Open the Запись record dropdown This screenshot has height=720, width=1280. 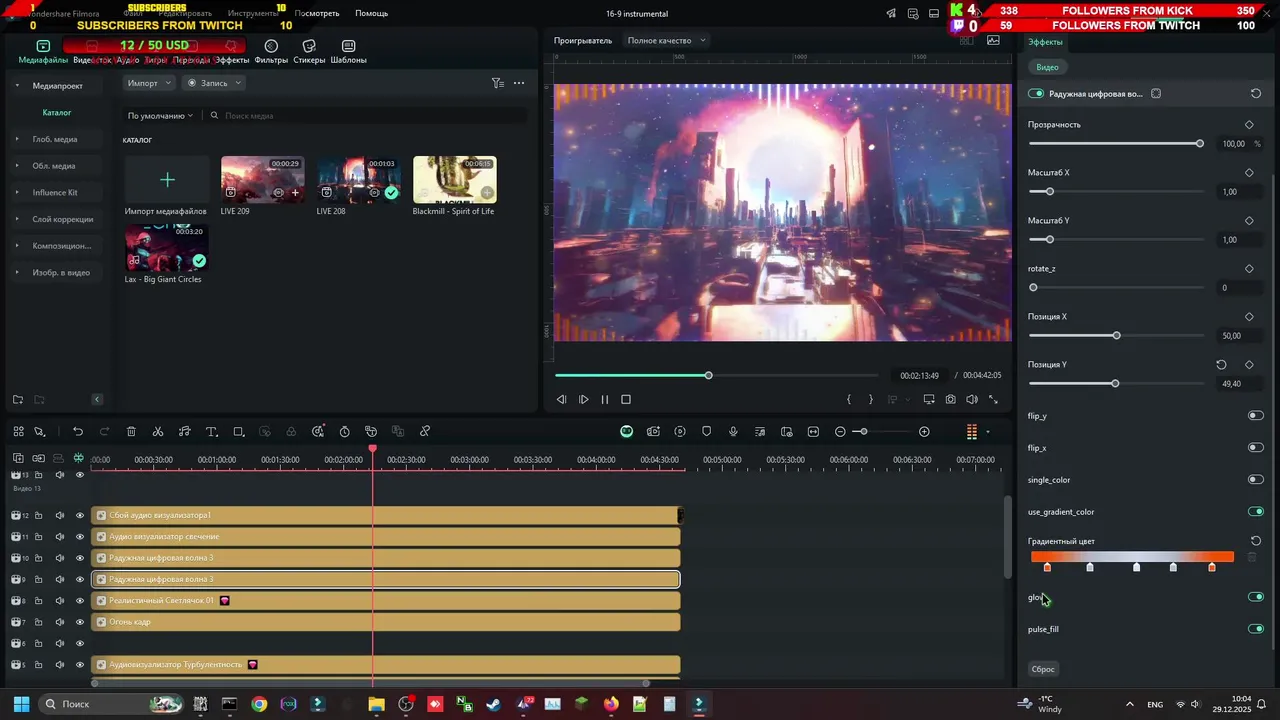point(214,83)
